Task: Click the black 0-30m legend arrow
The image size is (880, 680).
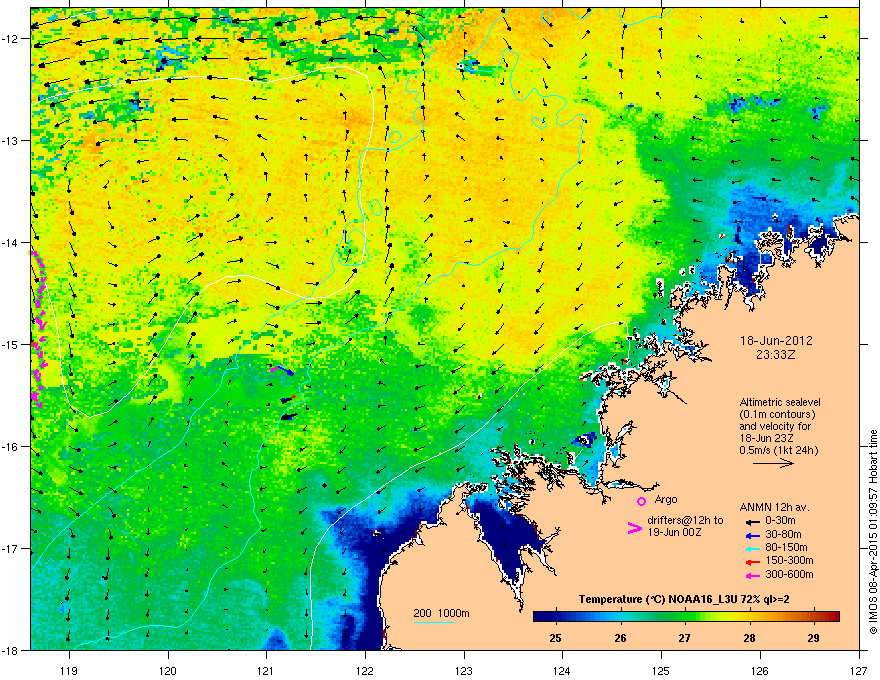Action: [x=752, y=521]
